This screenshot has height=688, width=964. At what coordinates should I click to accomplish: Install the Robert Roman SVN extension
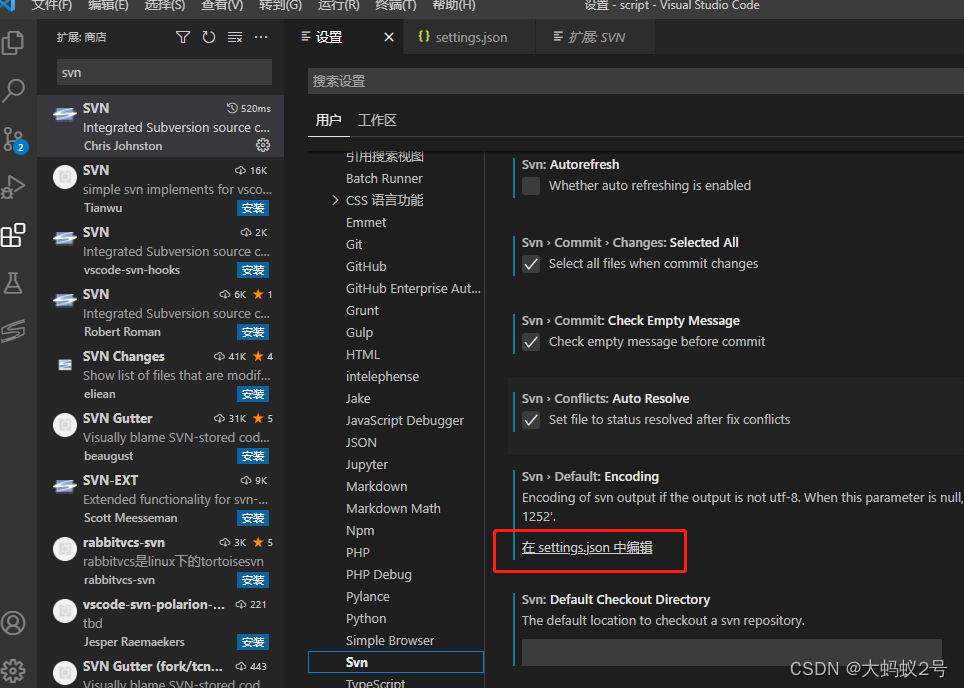click(x=253, y=333)
